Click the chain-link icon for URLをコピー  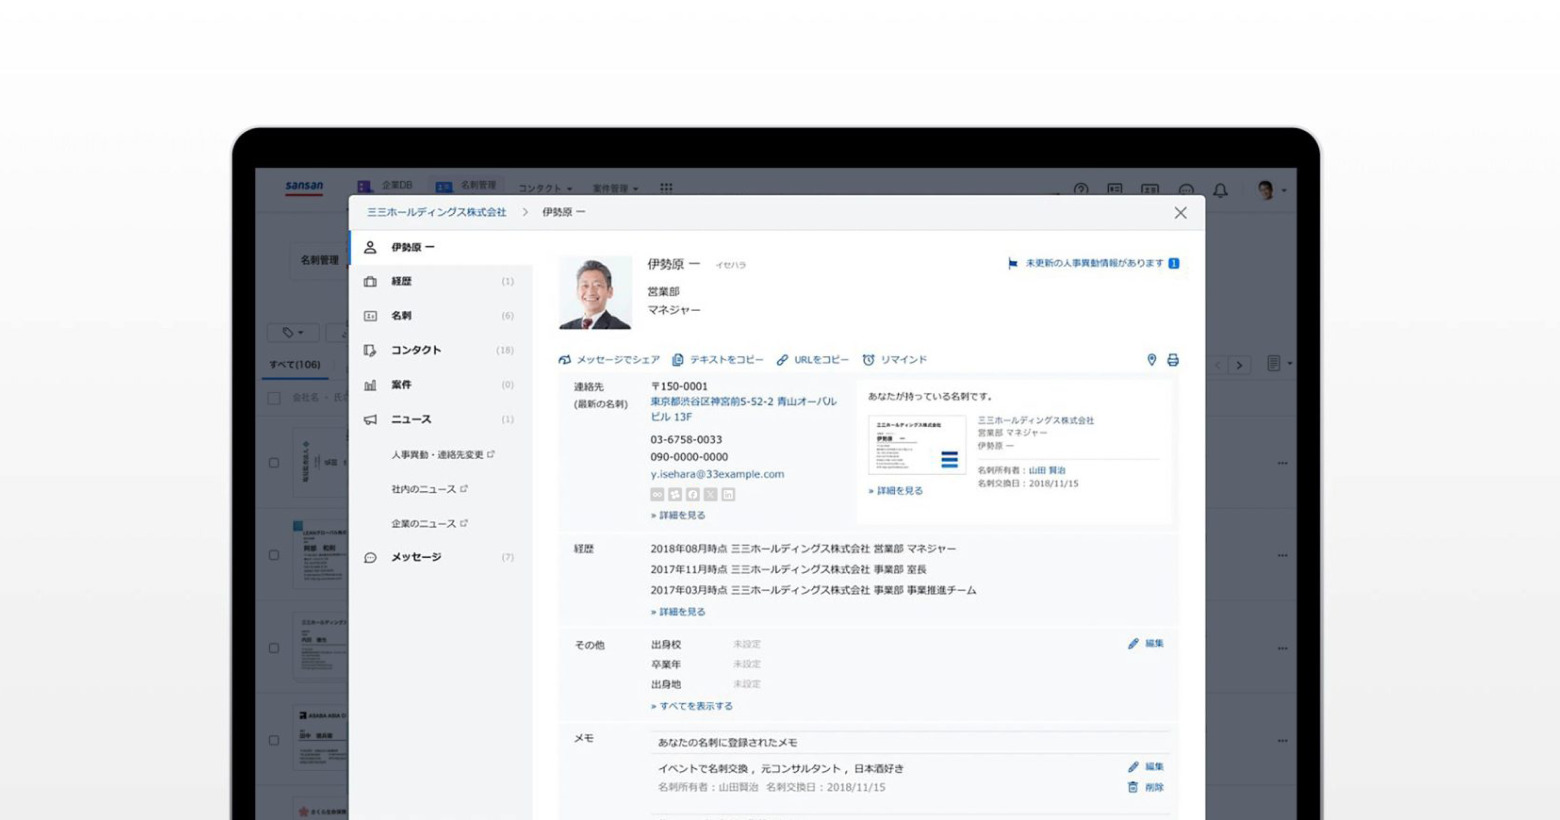coord(783,360)
